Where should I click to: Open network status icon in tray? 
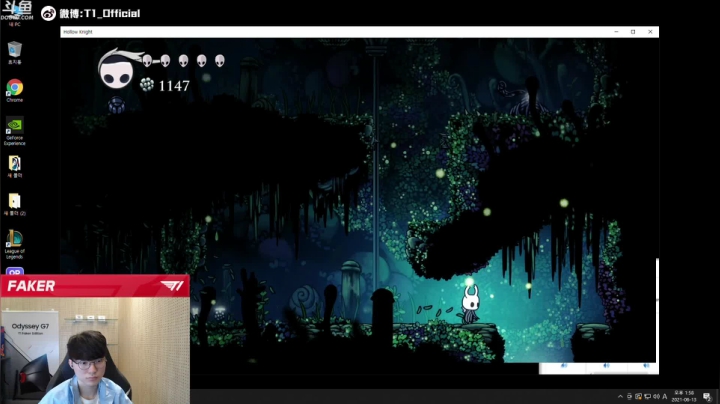tap(647, 396)
